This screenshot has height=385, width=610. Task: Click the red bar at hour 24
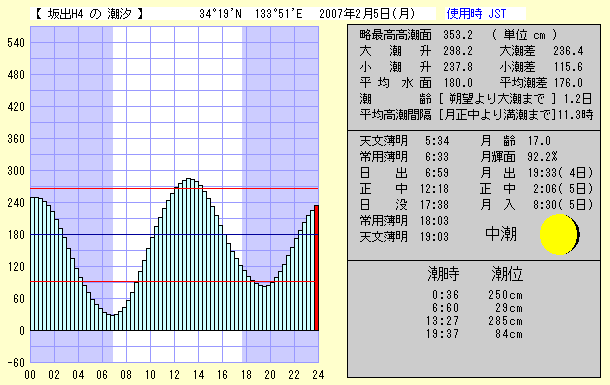(x=317, y=268)
